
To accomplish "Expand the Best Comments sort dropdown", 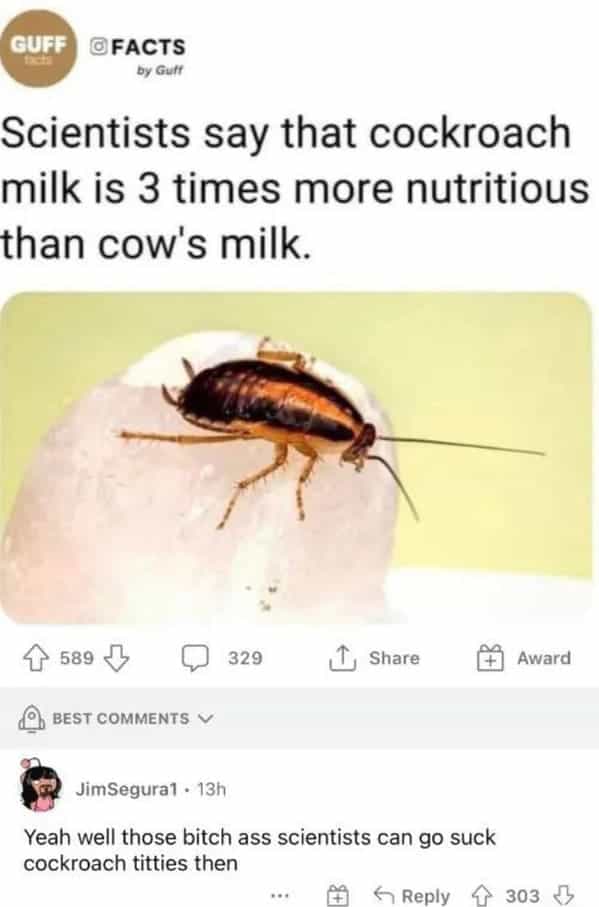I will tap(117, 718).
